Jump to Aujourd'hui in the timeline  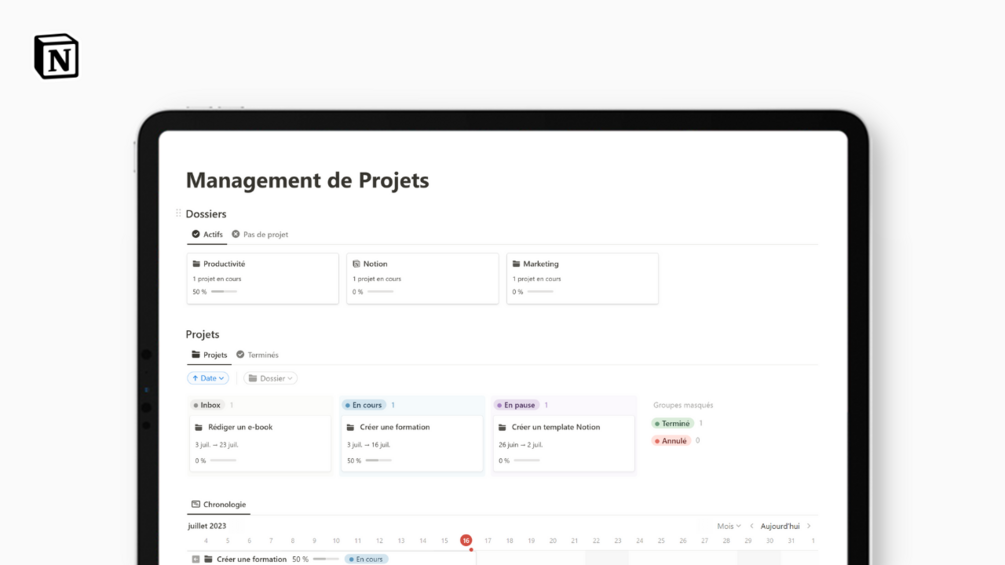(x=780, y=526)
